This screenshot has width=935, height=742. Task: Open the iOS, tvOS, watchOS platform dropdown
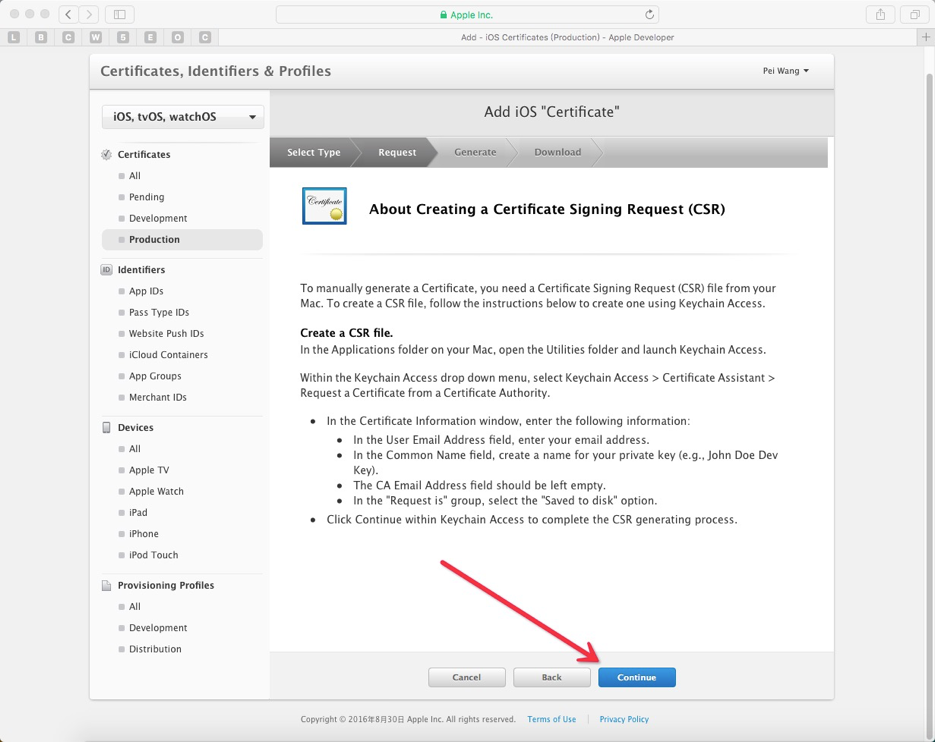[x=183, y=116]
